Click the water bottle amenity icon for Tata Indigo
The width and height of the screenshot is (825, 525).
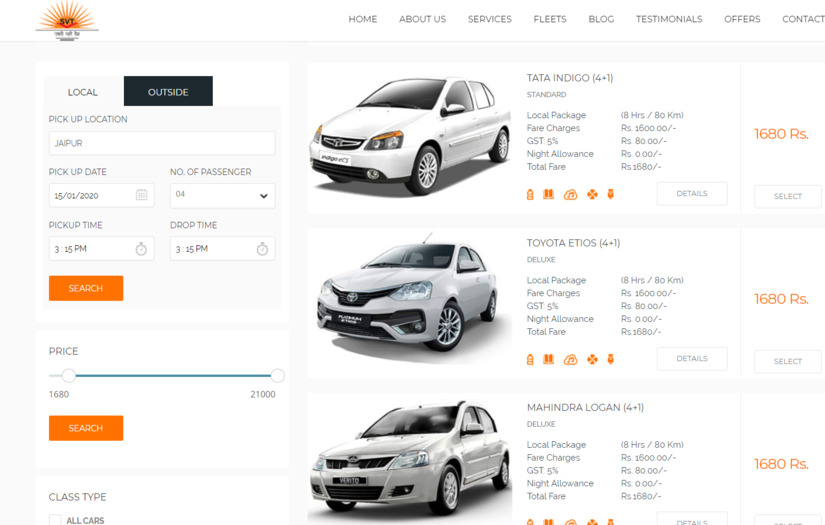point(530,195)
